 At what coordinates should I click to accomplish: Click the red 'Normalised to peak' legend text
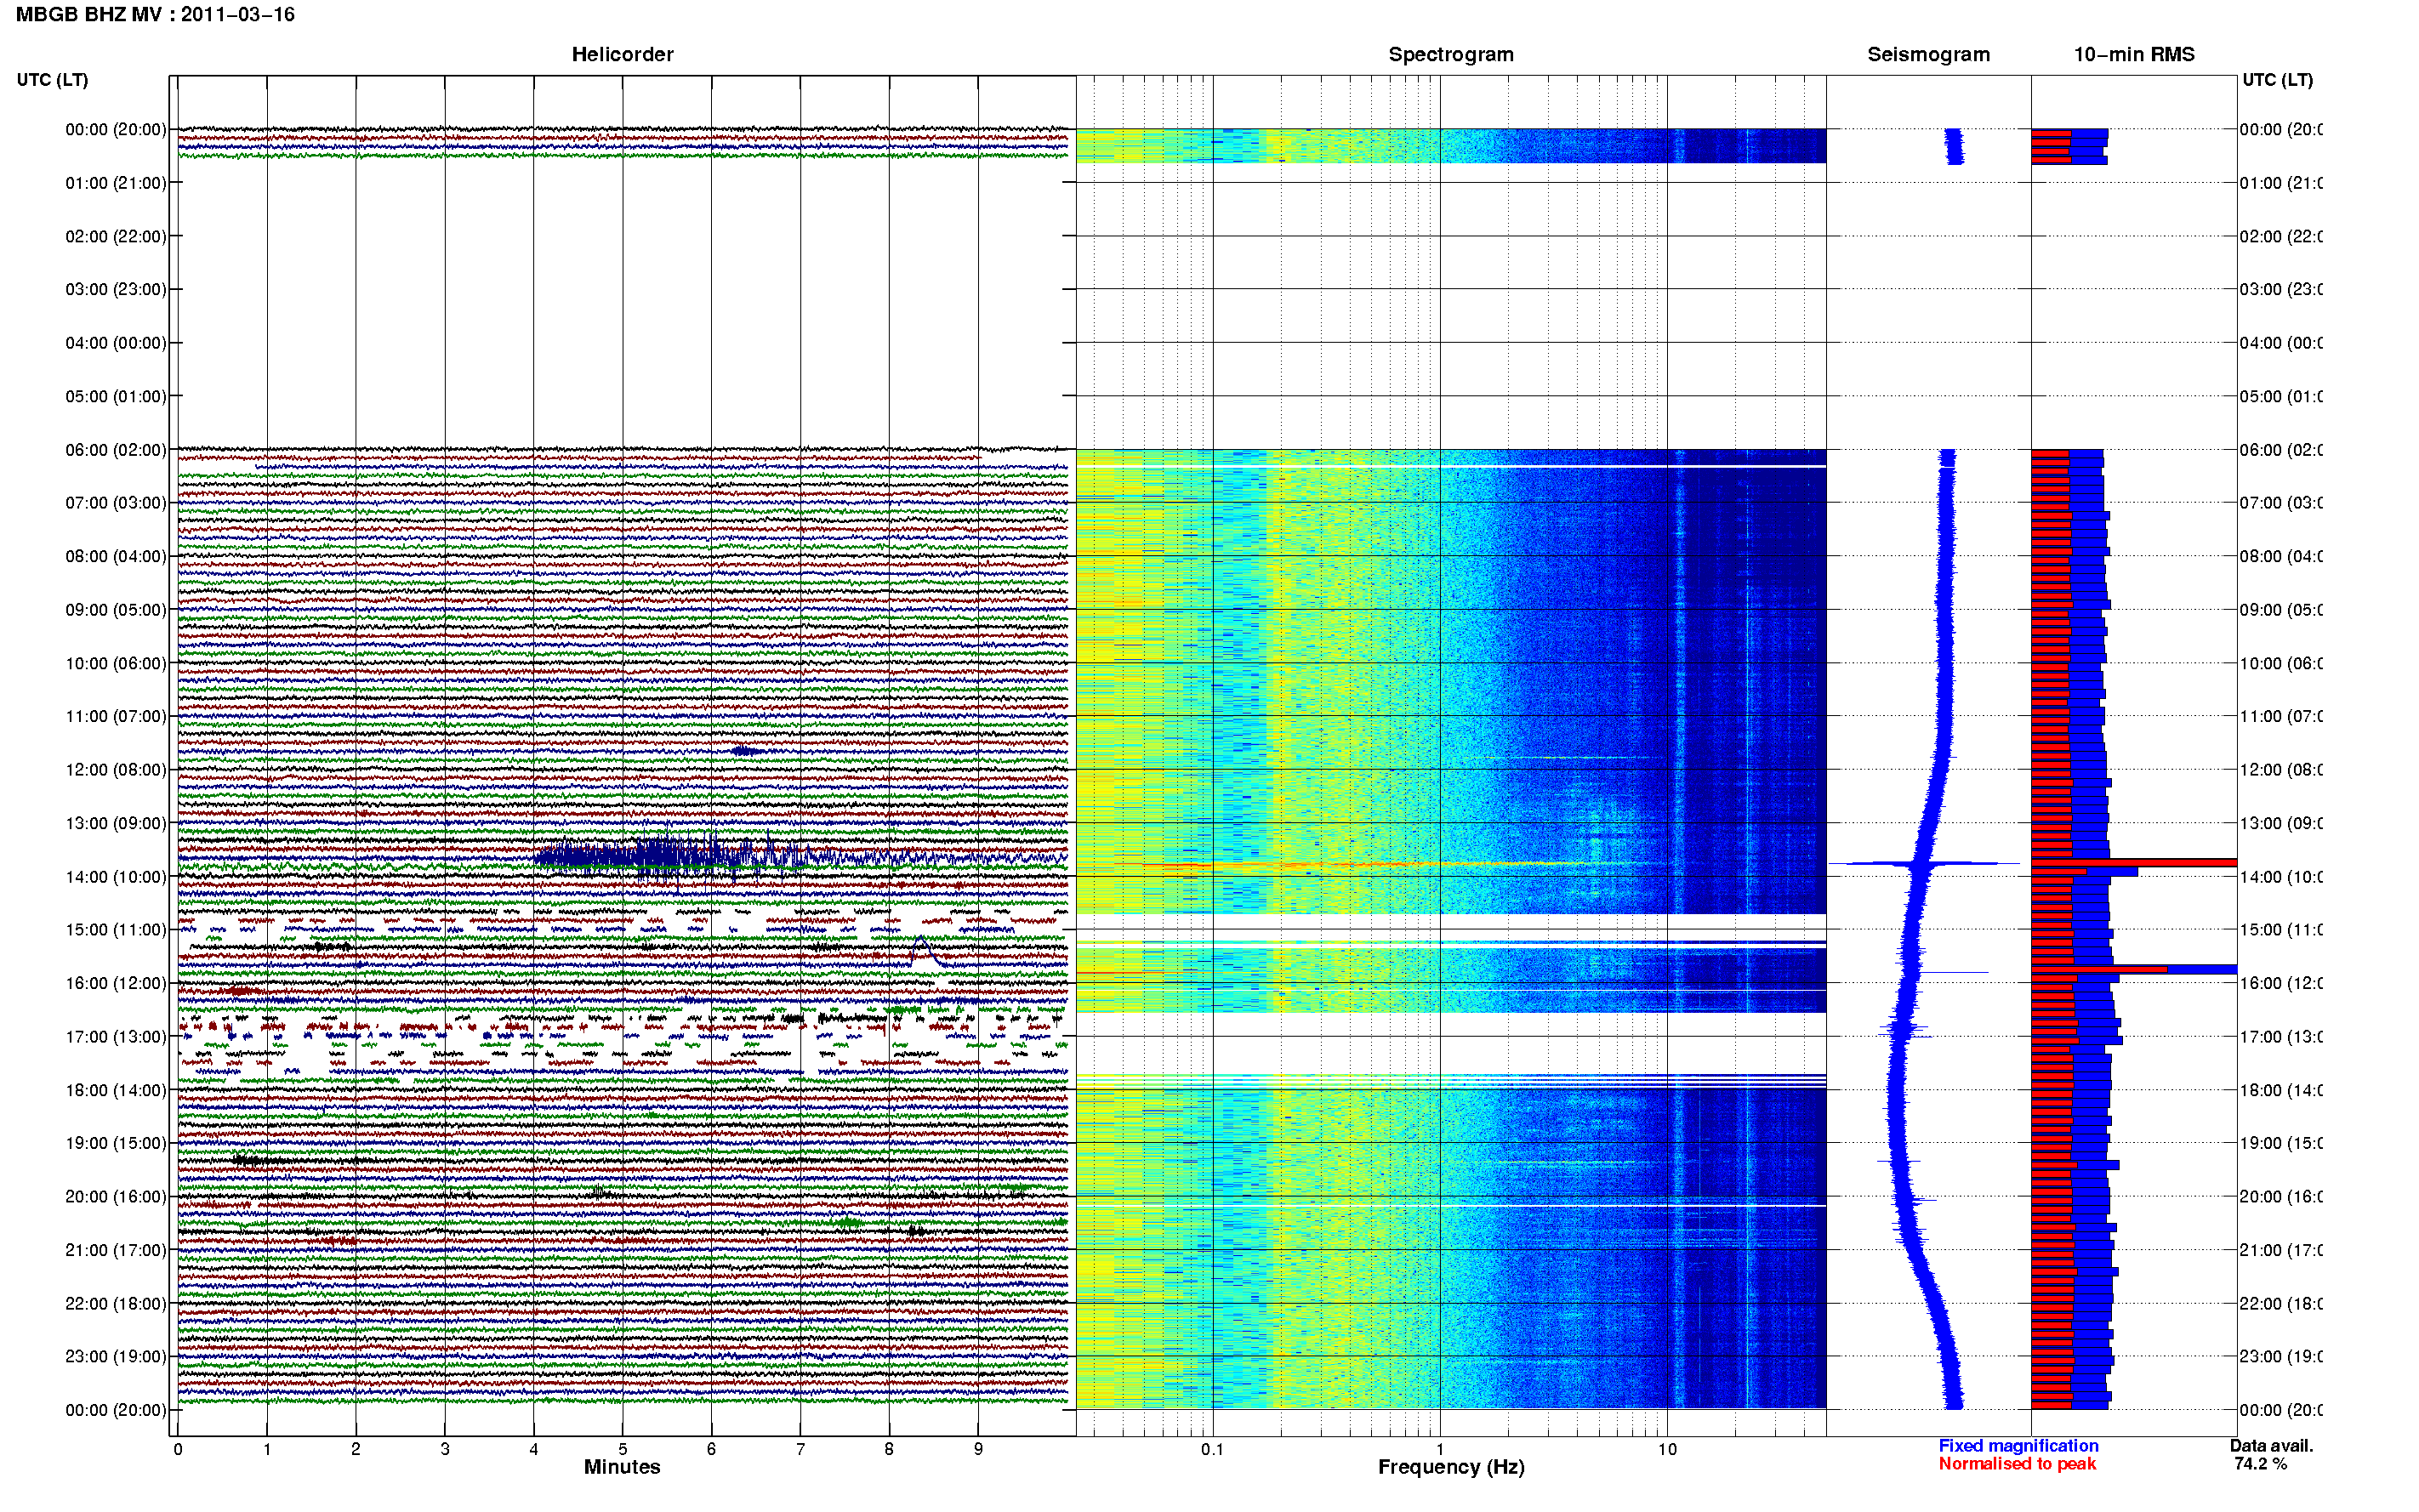(2017, 1464)
